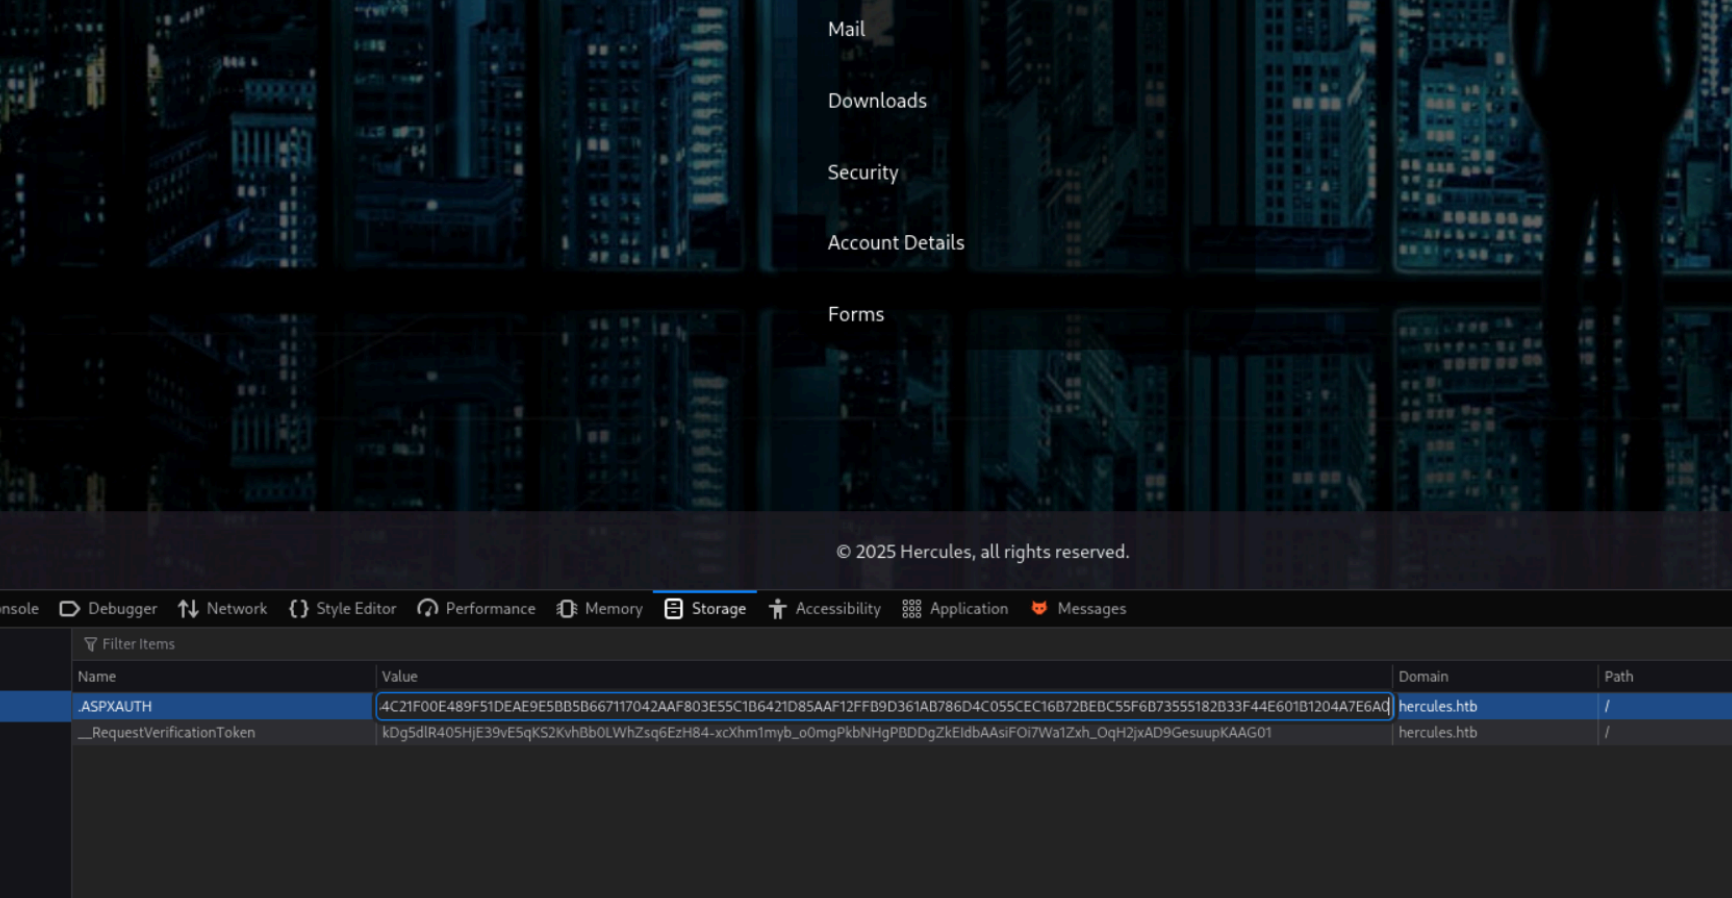This screenshot has height=898, width=1732.
Task: Switch to the Debugger devtools tab
Action: 109,608
